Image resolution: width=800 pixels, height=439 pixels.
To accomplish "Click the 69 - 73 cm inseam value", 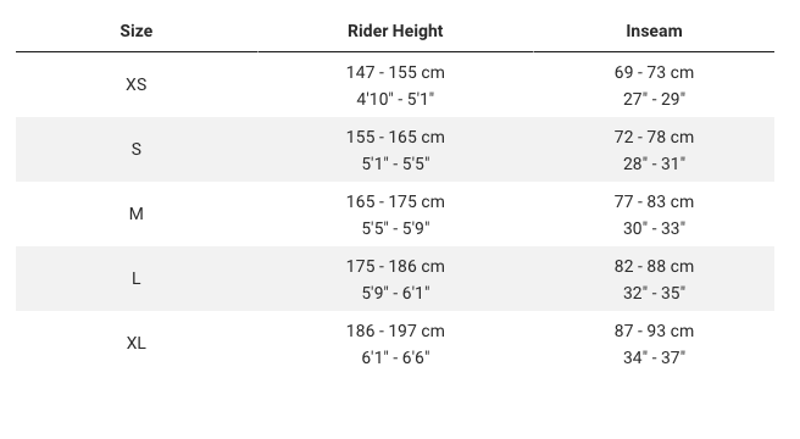I will 654,73.
